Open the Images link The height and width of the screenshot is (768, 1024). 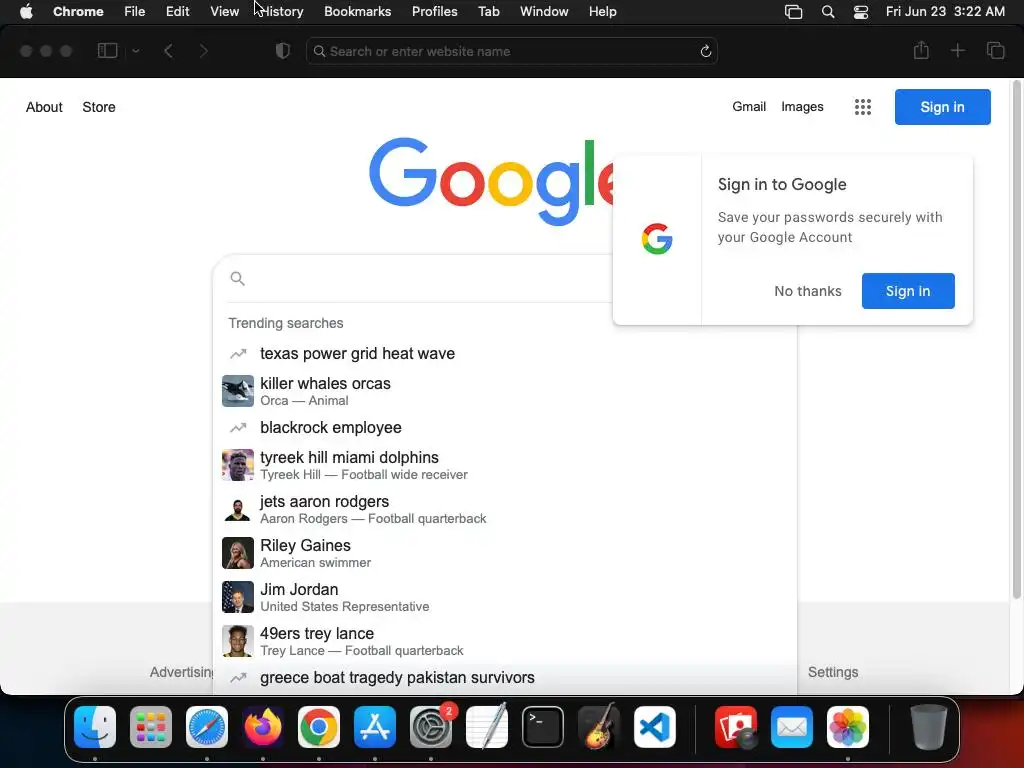(x=802, y=106)
